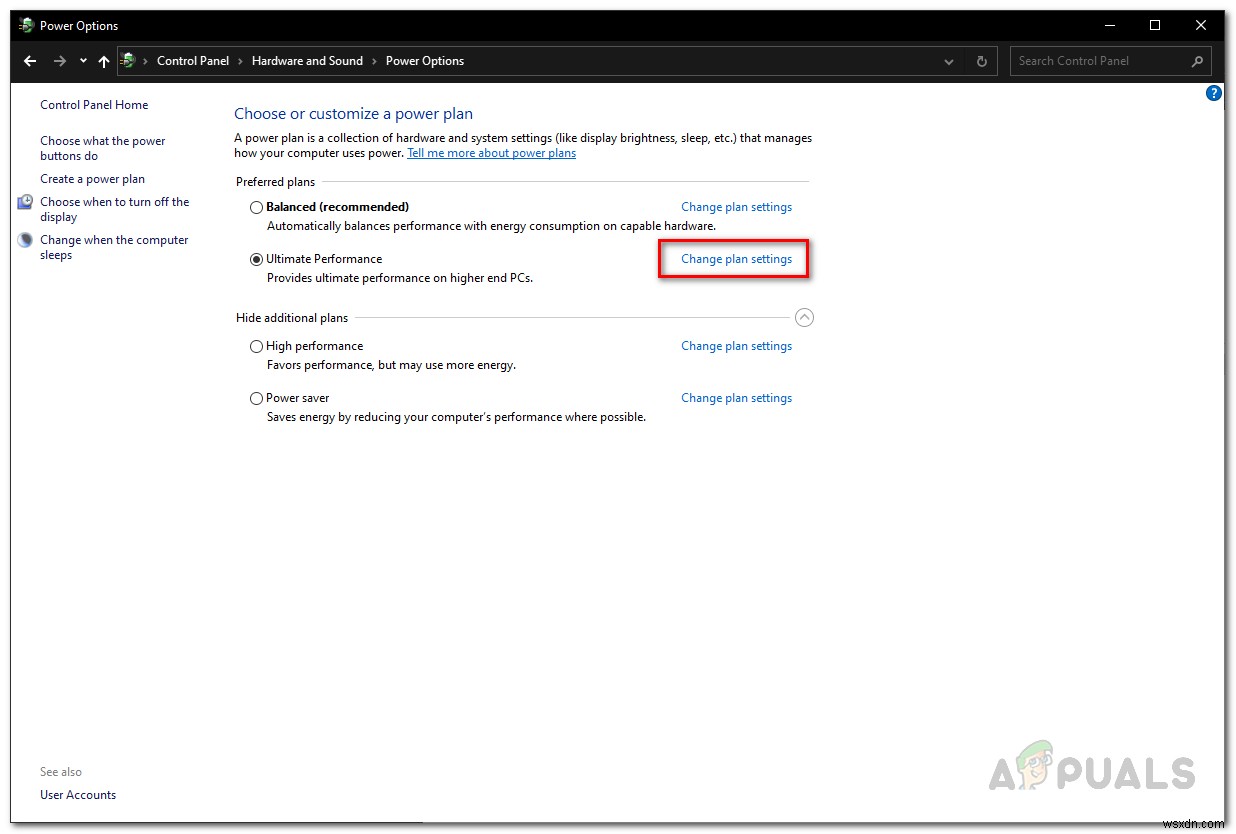Open 'Tell me more about power plans' link
Viewport: 1236px width, 834px height.
click(491, 153)
